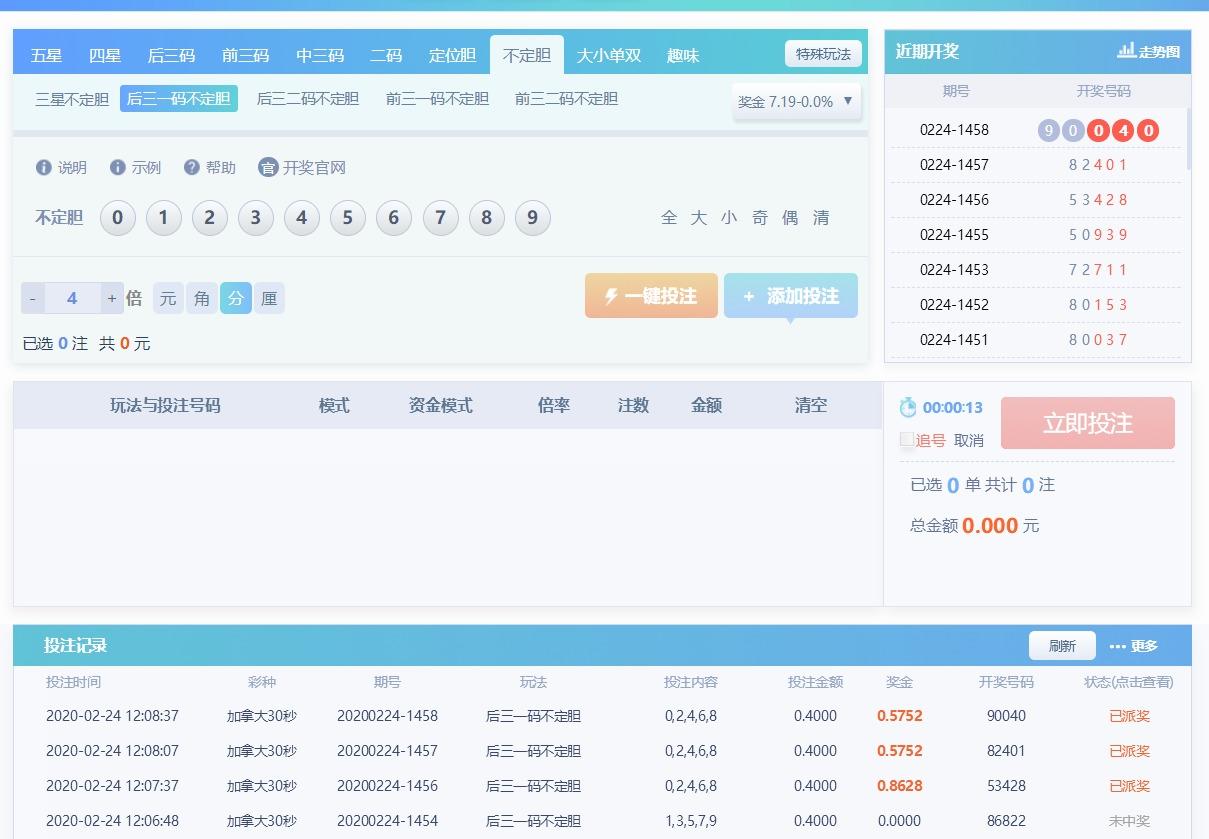Select number ball 1

coord(164,218)
